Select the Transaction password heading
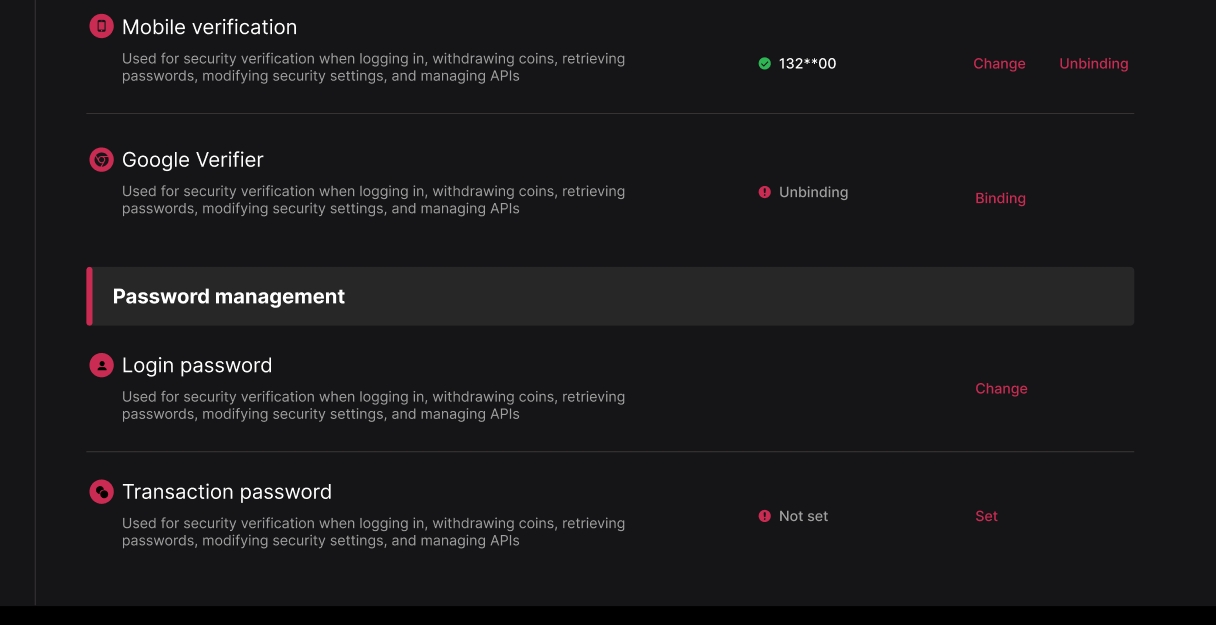 click(227, 492)
